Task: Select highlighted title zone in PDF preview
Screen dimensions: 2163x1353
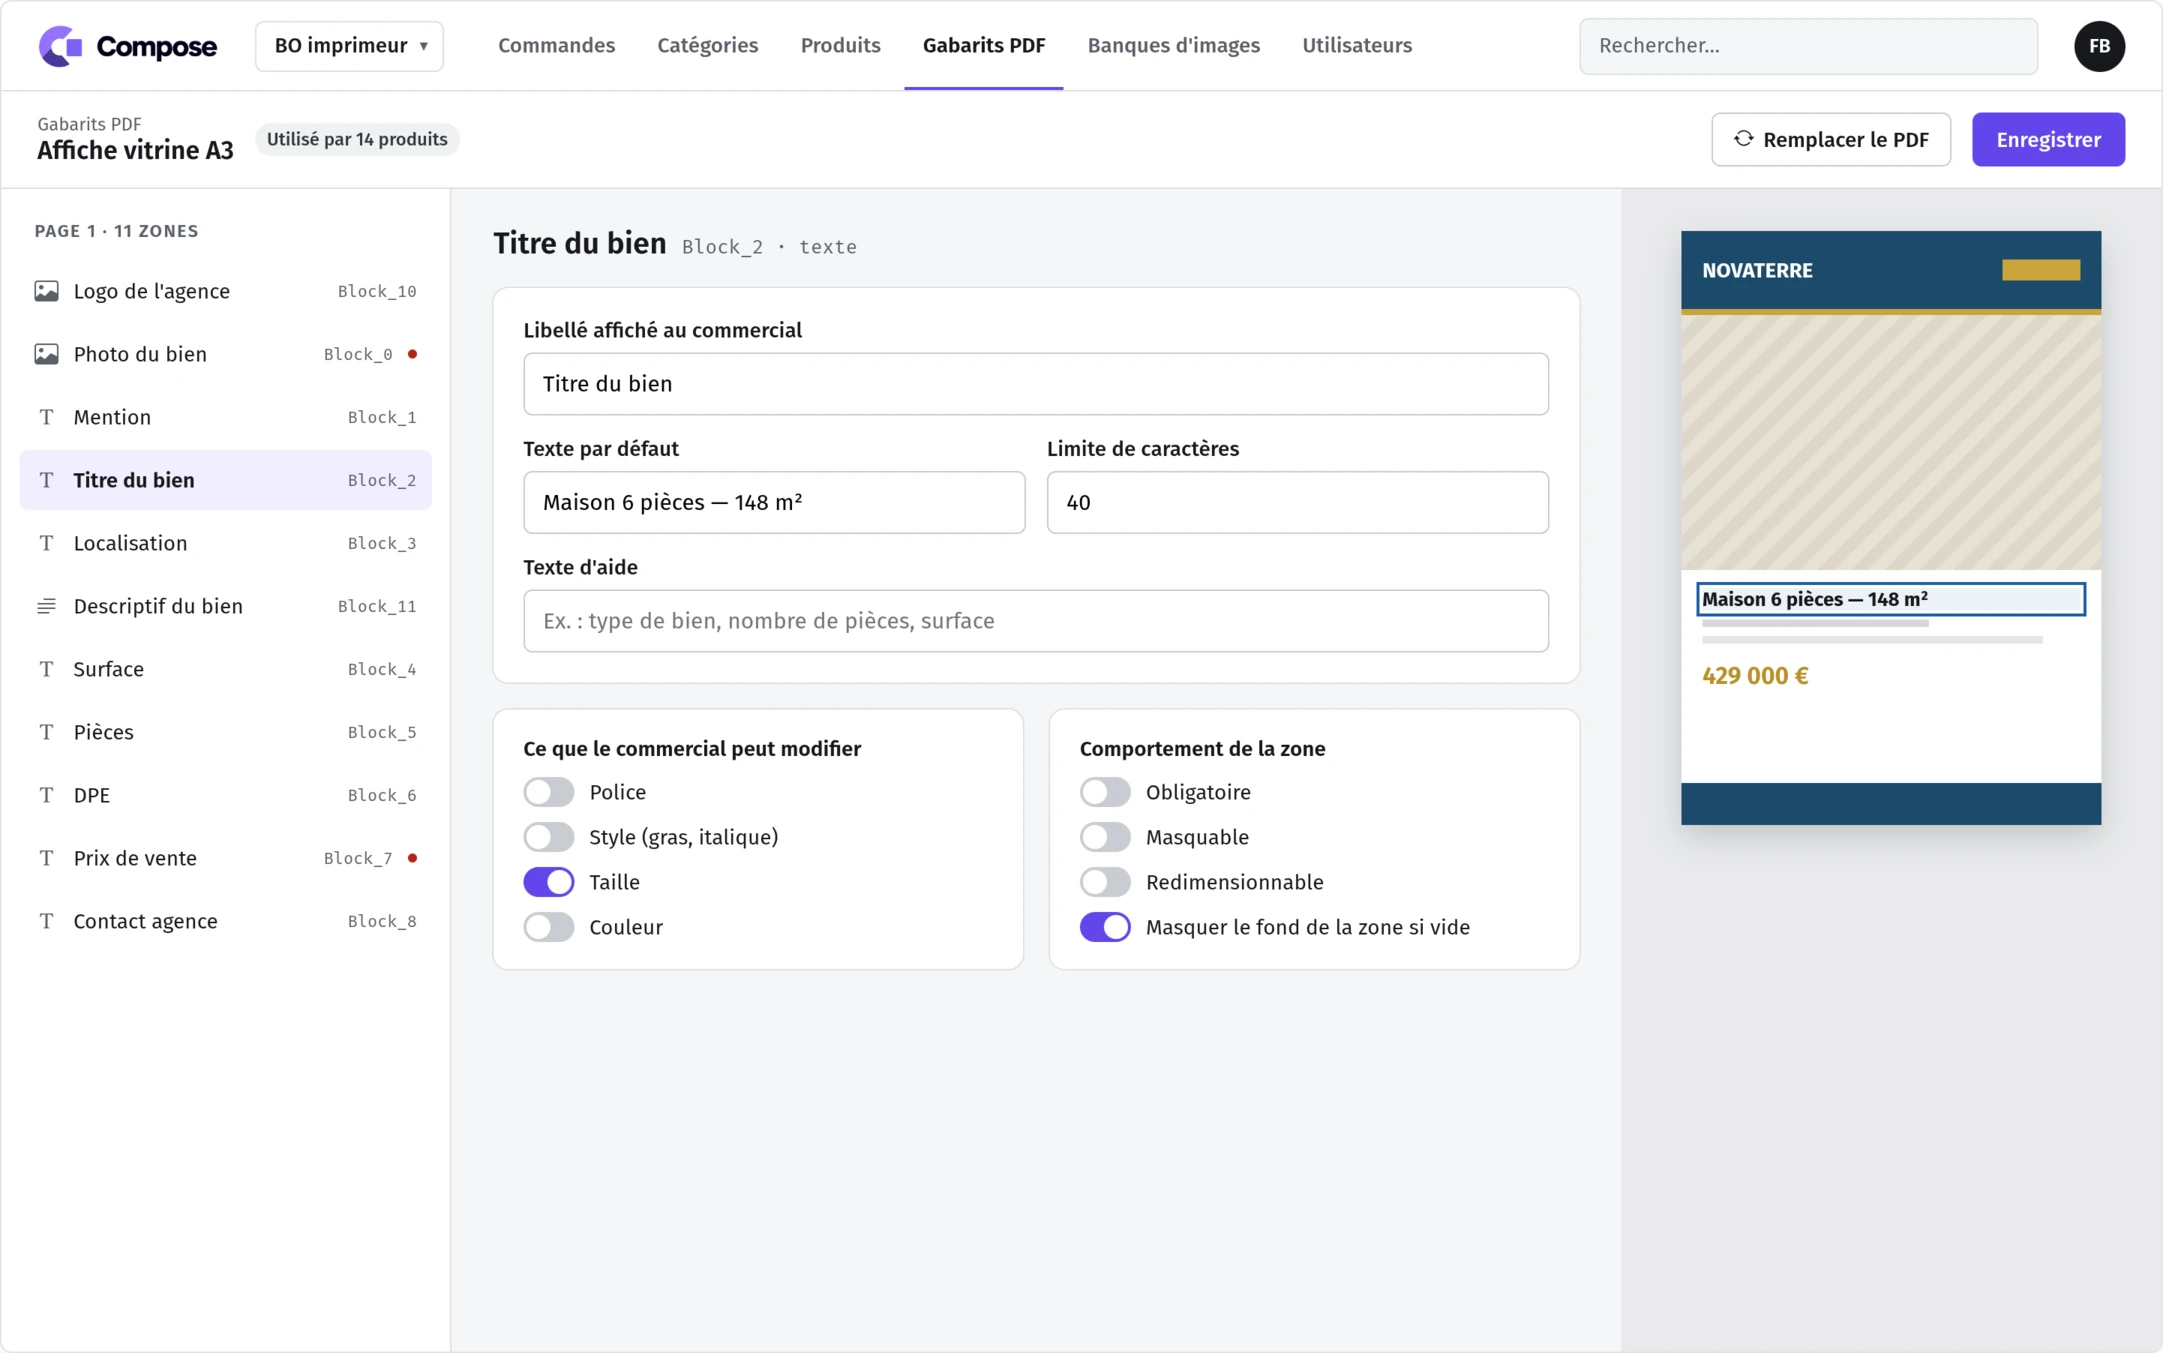Action: tap(1890, 599)
